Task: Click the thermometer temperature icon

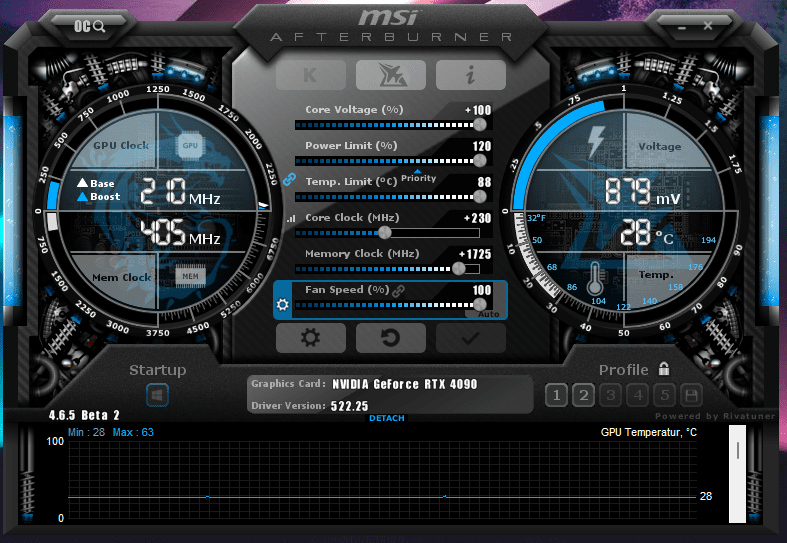Action: pos(595,278)
